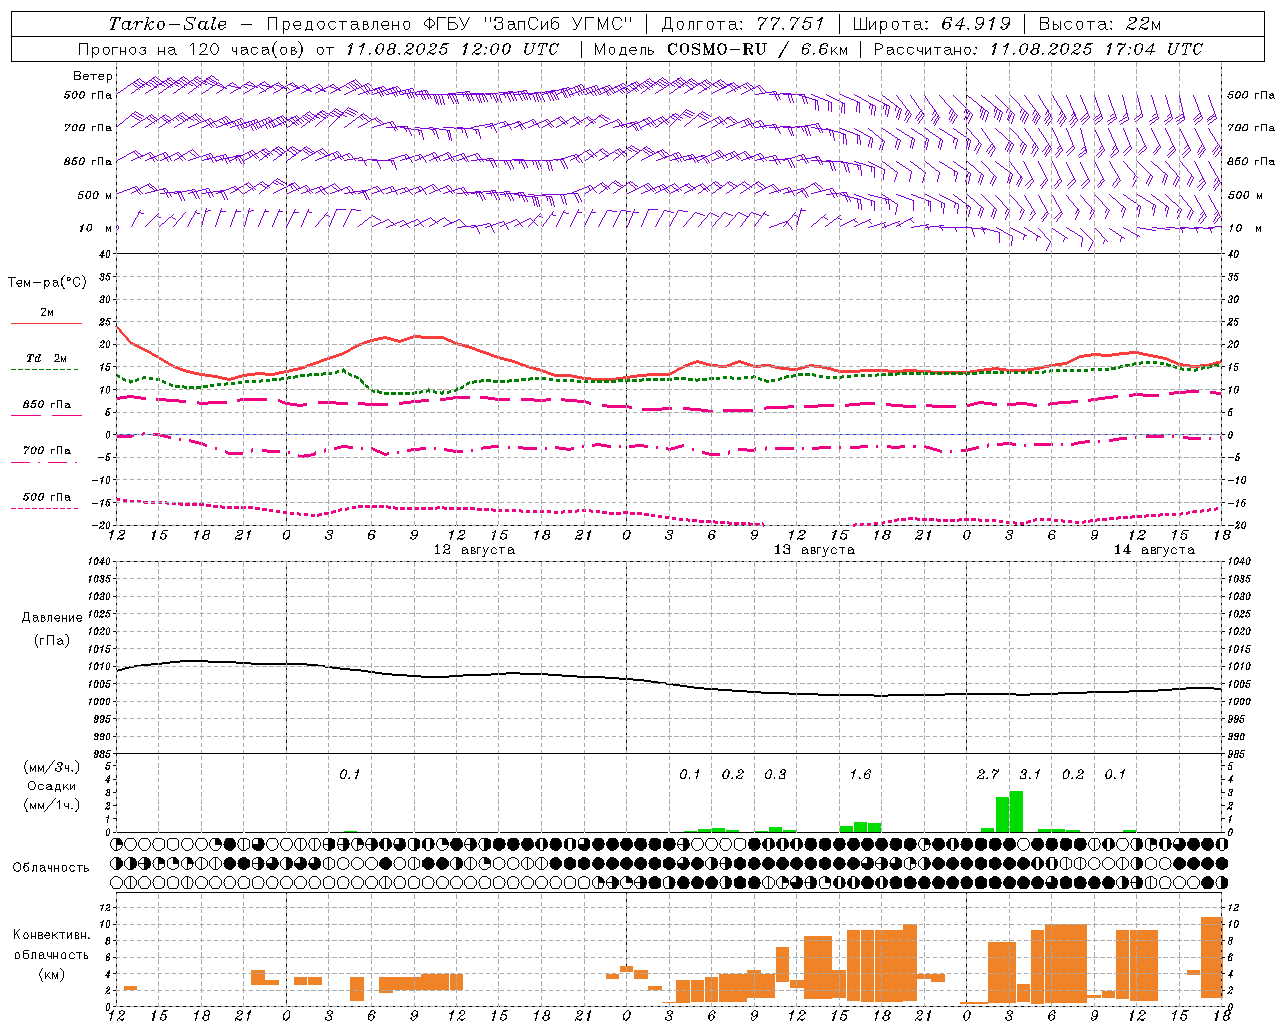Click the Конвективн. label of the convective panel
The image size is (1280, 1024).
tap(52, 935)
